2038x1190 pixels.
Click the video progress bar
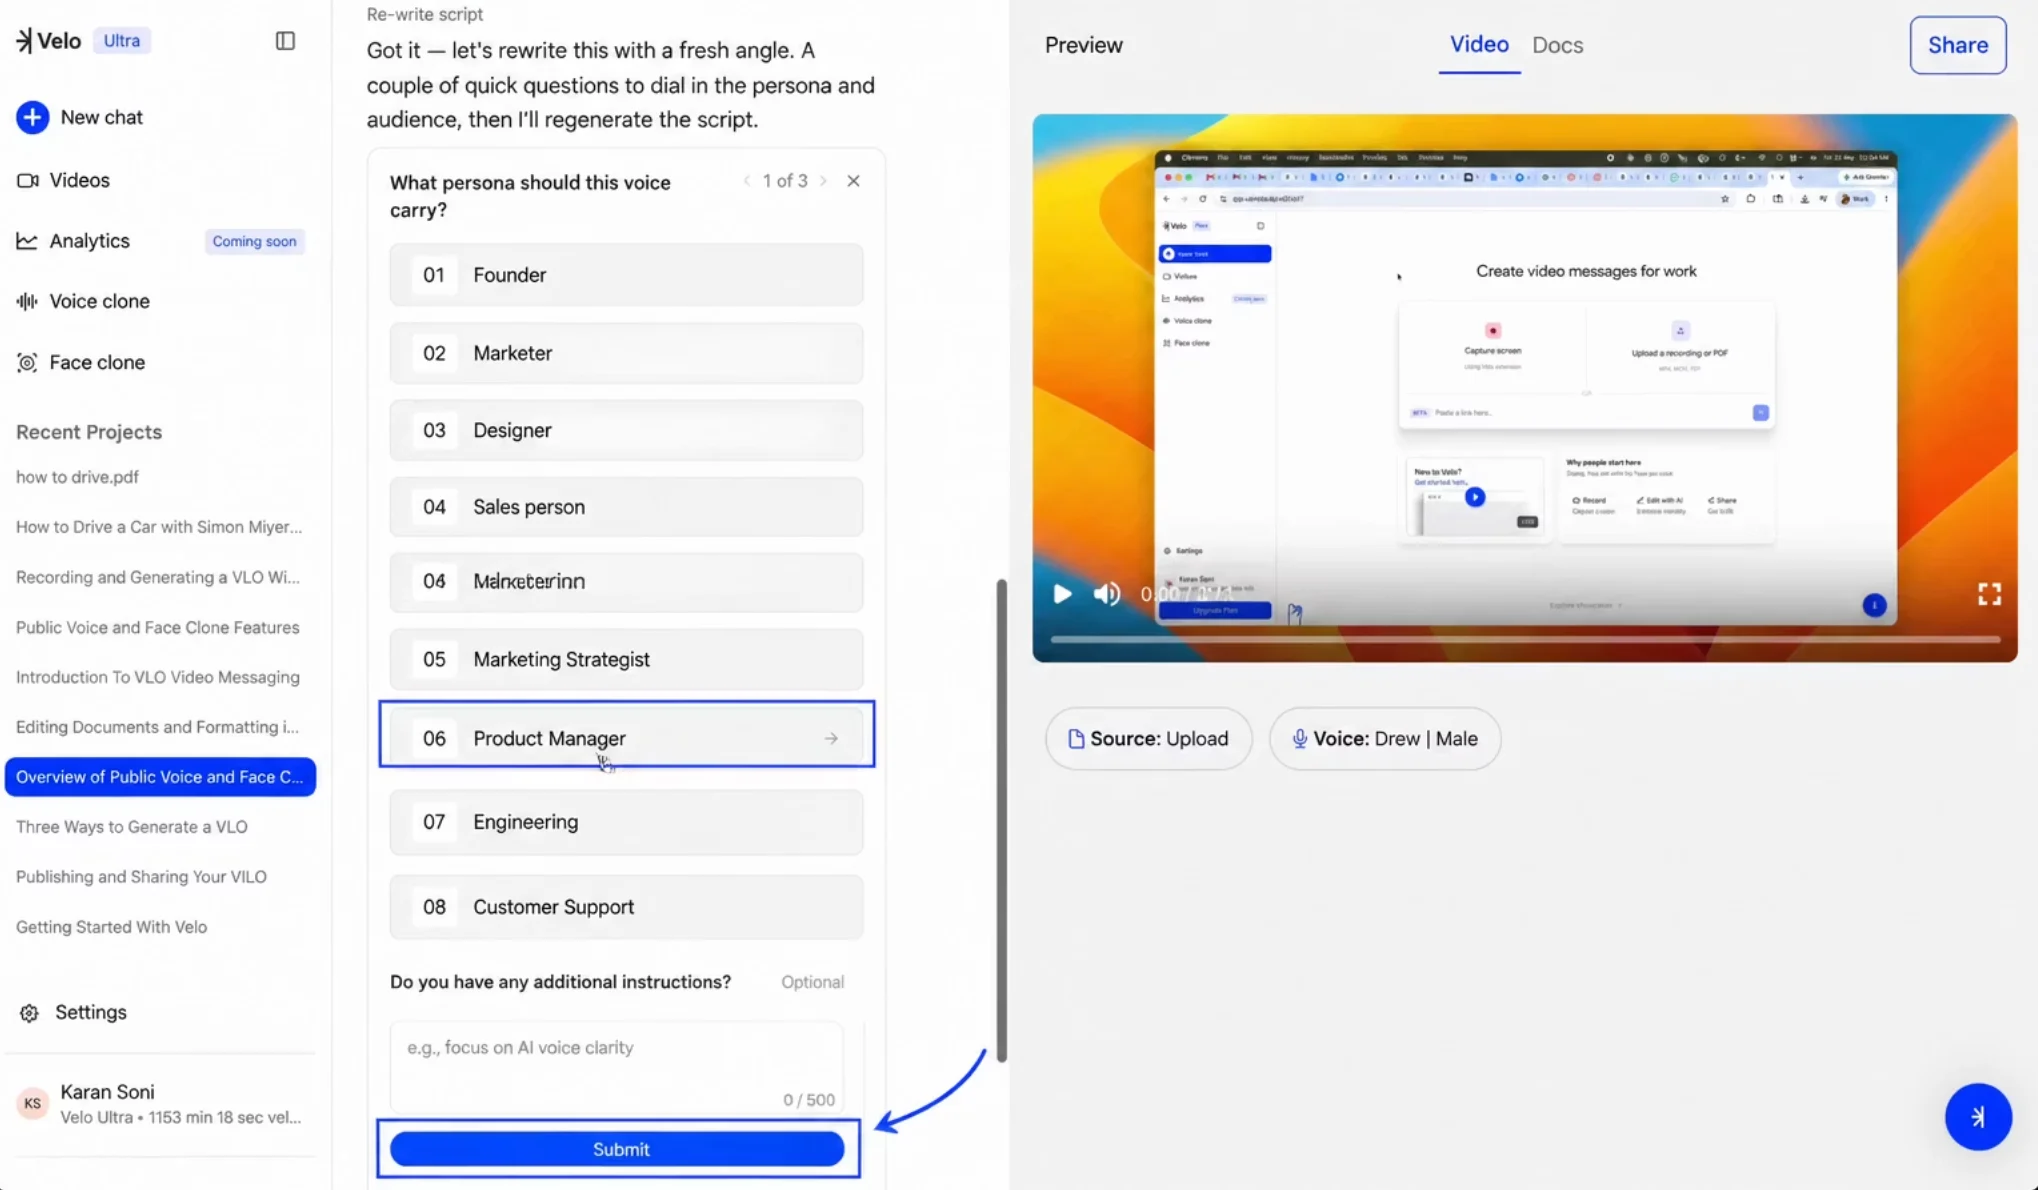[1525, 639]
